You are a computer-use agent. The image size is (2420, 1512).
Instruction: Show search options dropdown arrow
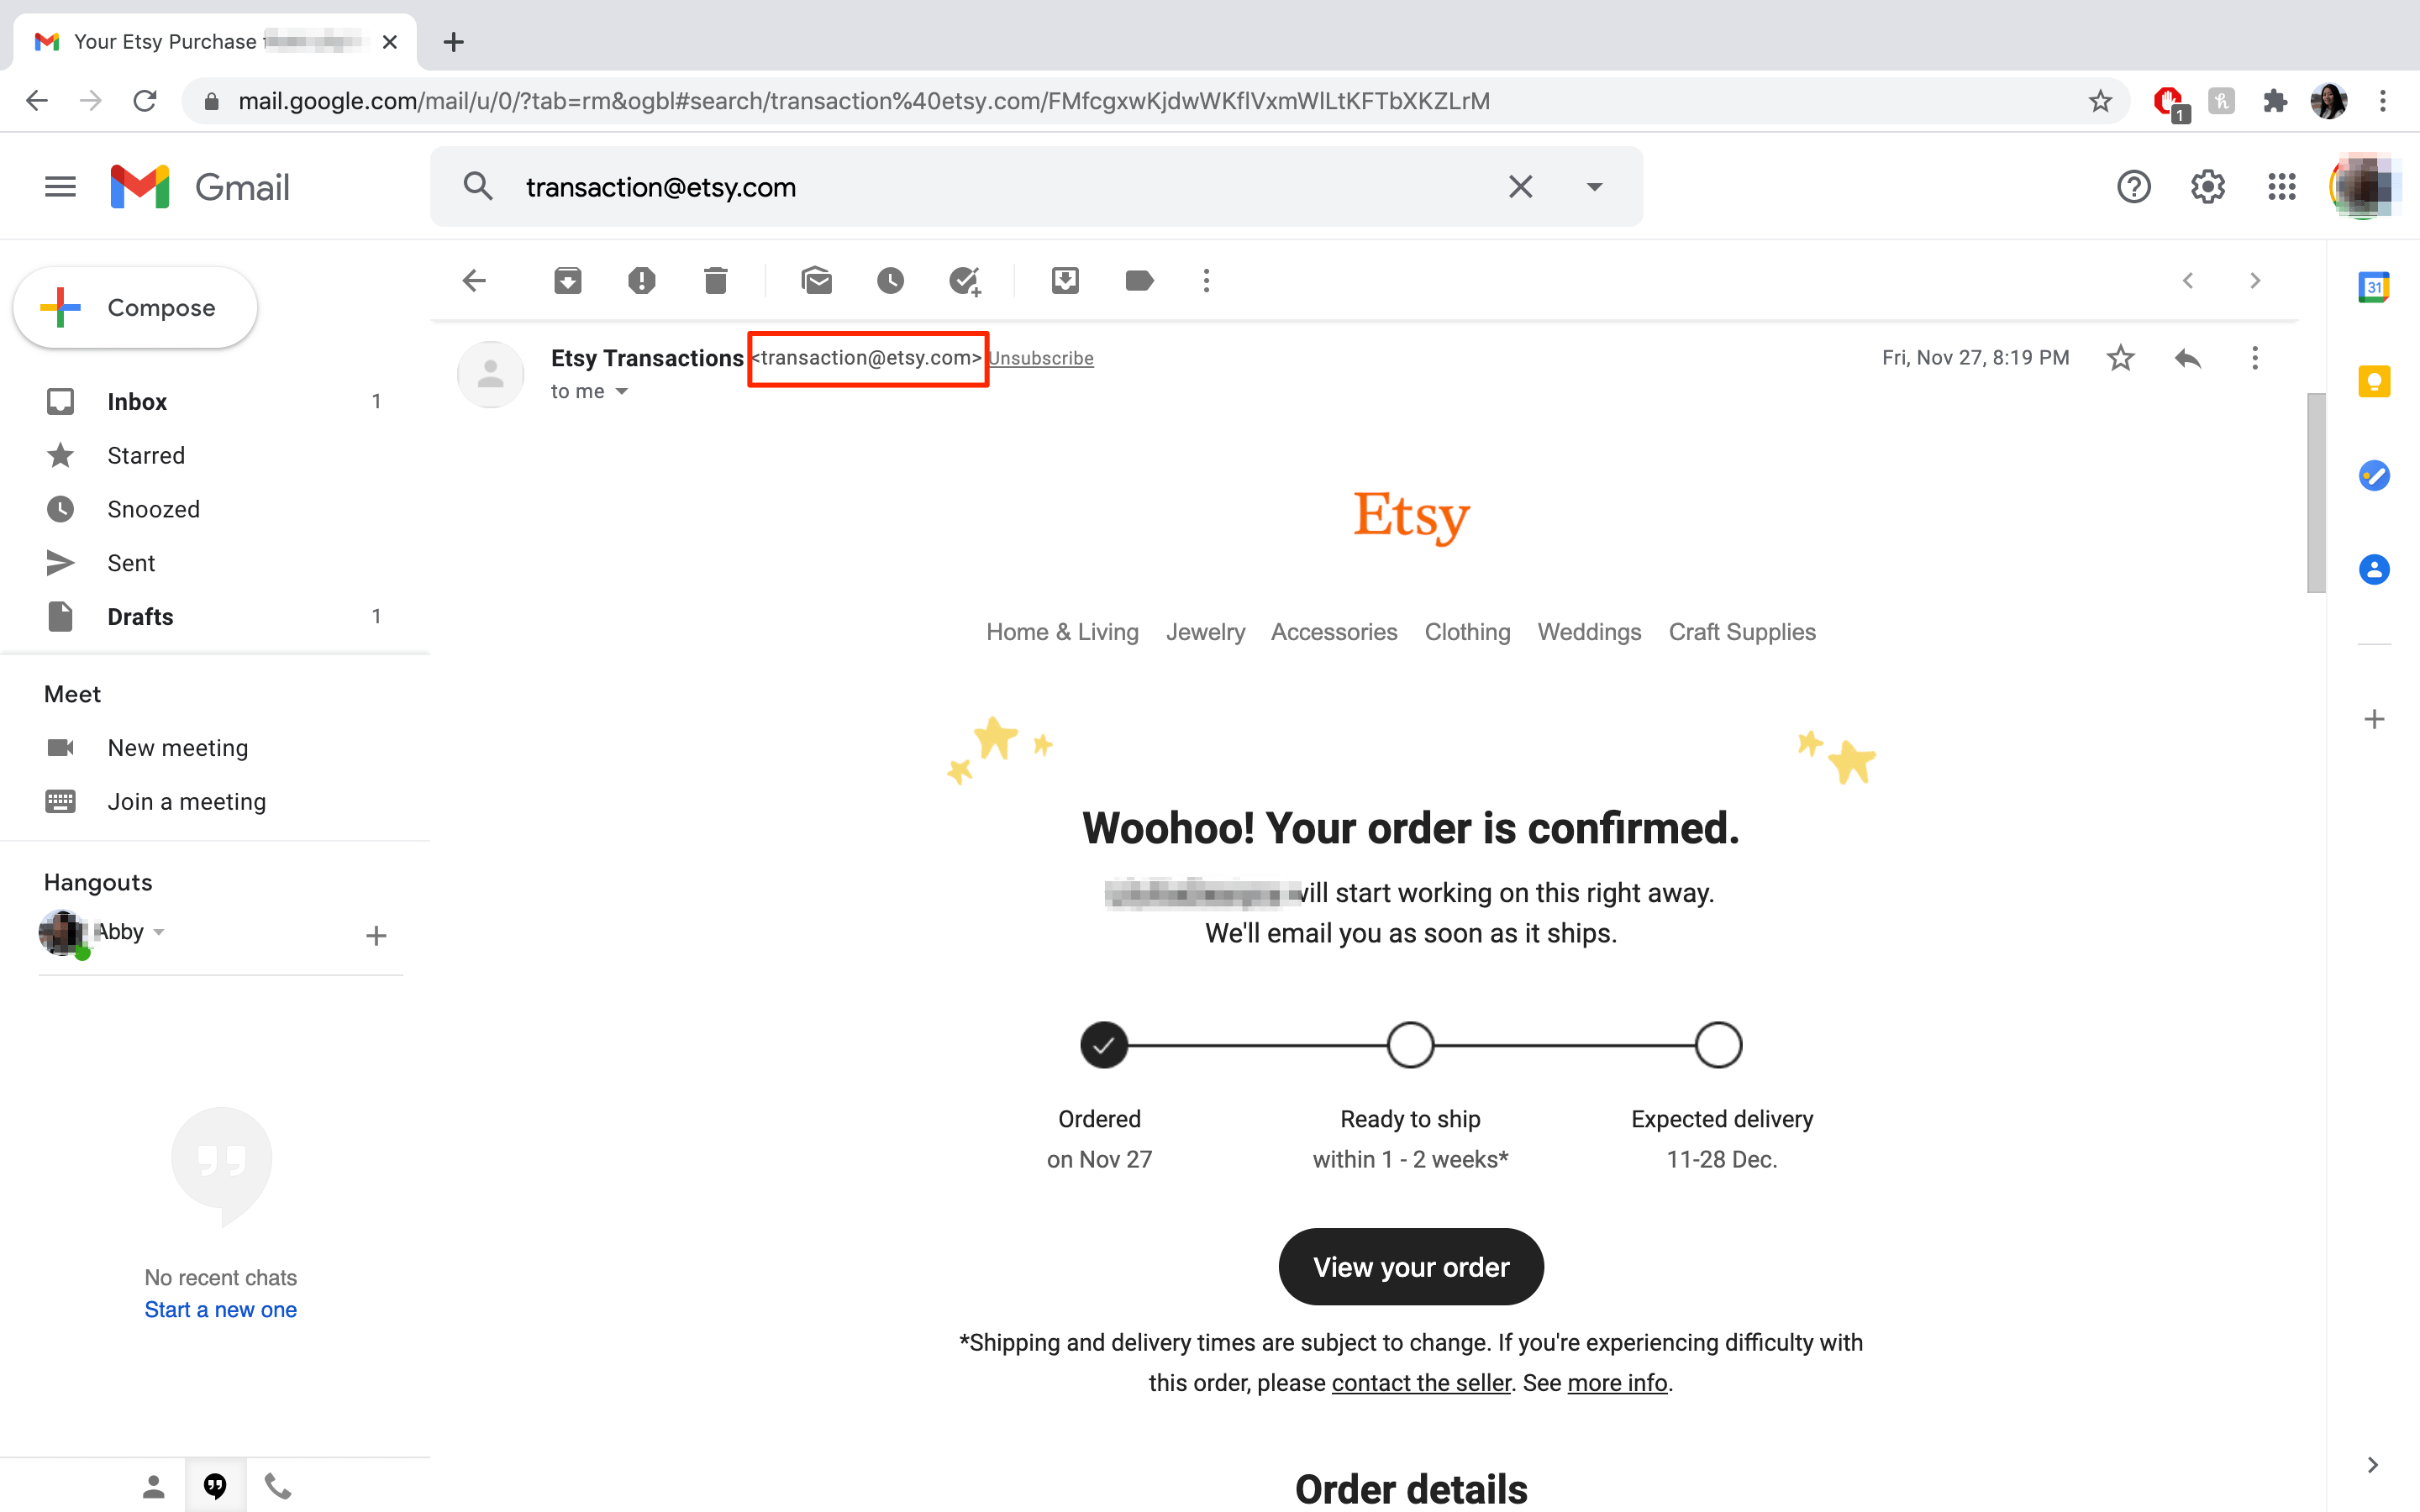[x=1594, y=187]
